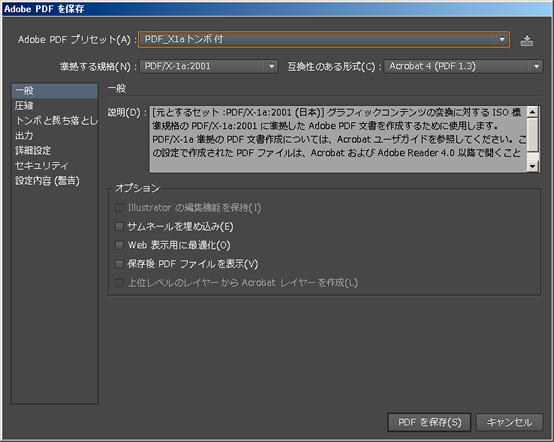The height and width of the screenshot is (442, 554).
Task: Enable サムネールを埋め込み checkbox
Action: [x=119, y=226]
